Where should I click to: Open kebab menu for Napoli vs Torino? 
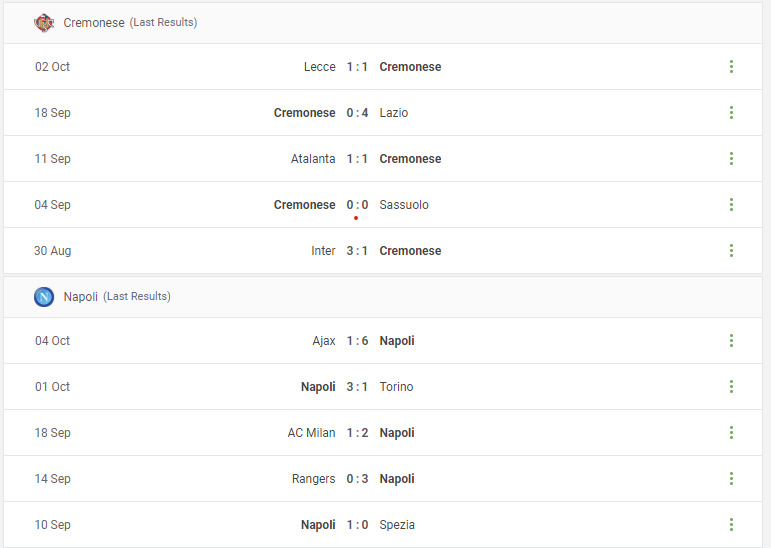(731, 387)
